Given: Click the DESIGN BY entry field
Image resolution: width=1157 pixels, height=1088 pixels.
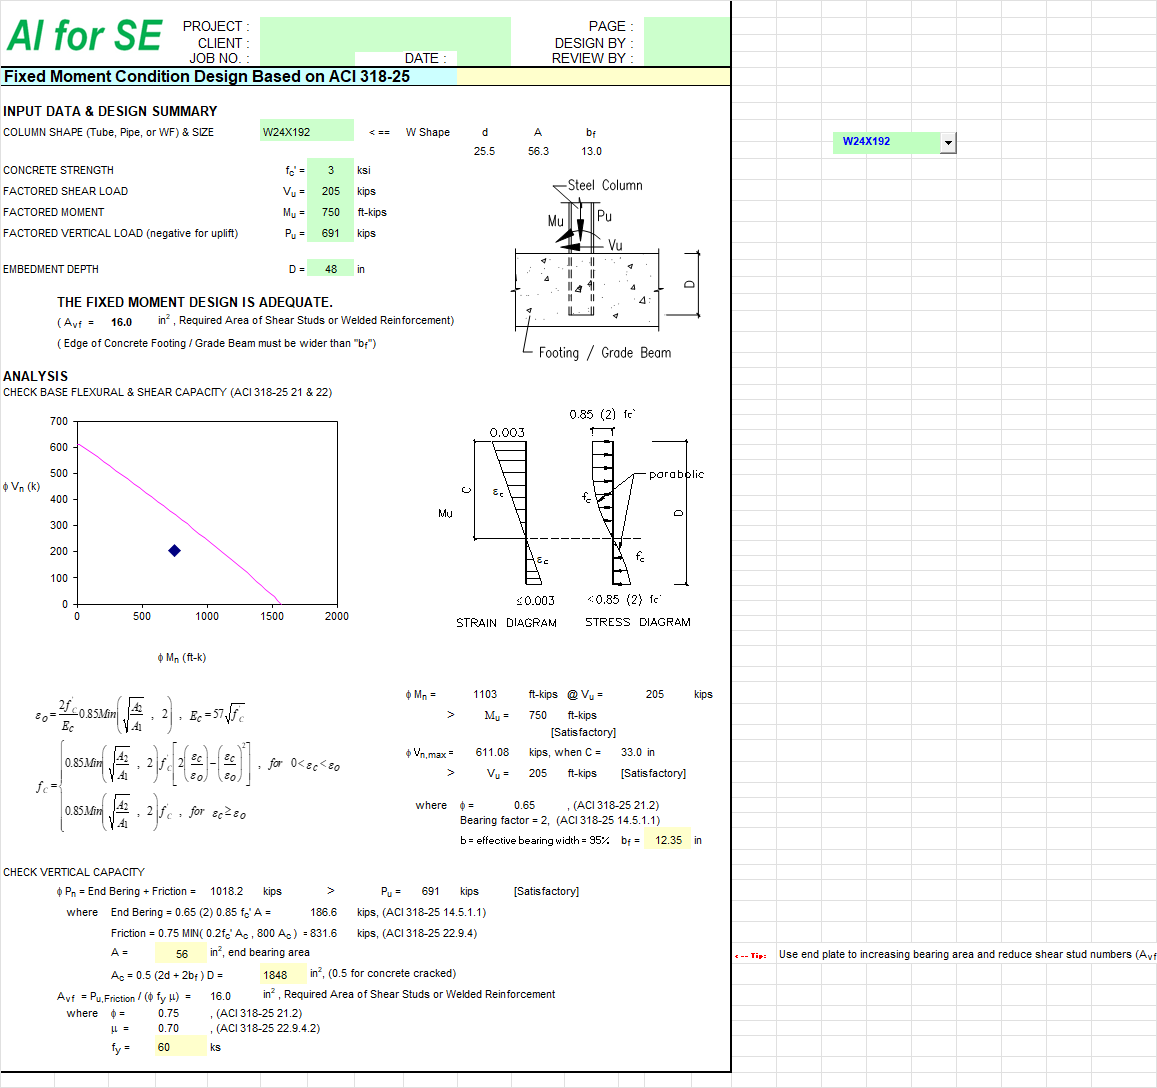Looking at the screenshot, I should tap(688, 40).
